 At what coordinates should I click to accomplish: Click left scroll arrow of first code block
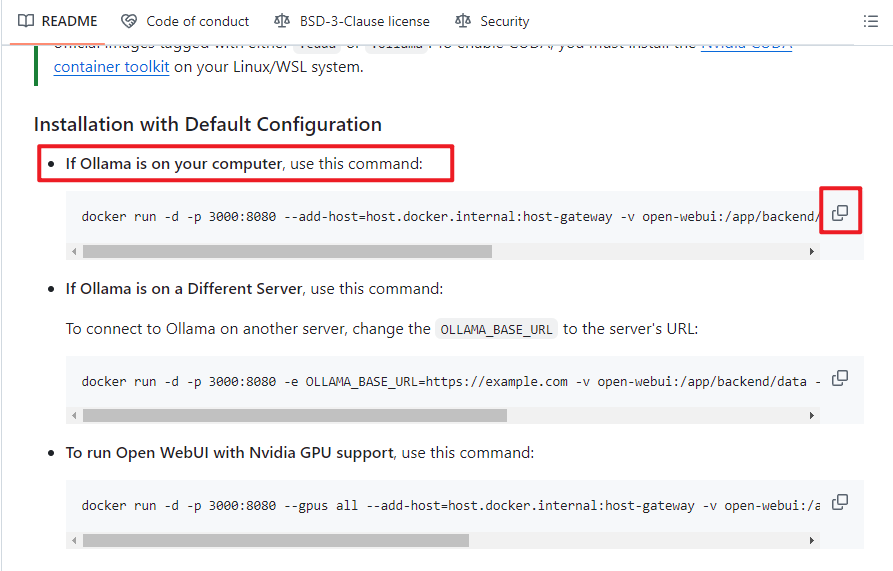pos(74,252)
